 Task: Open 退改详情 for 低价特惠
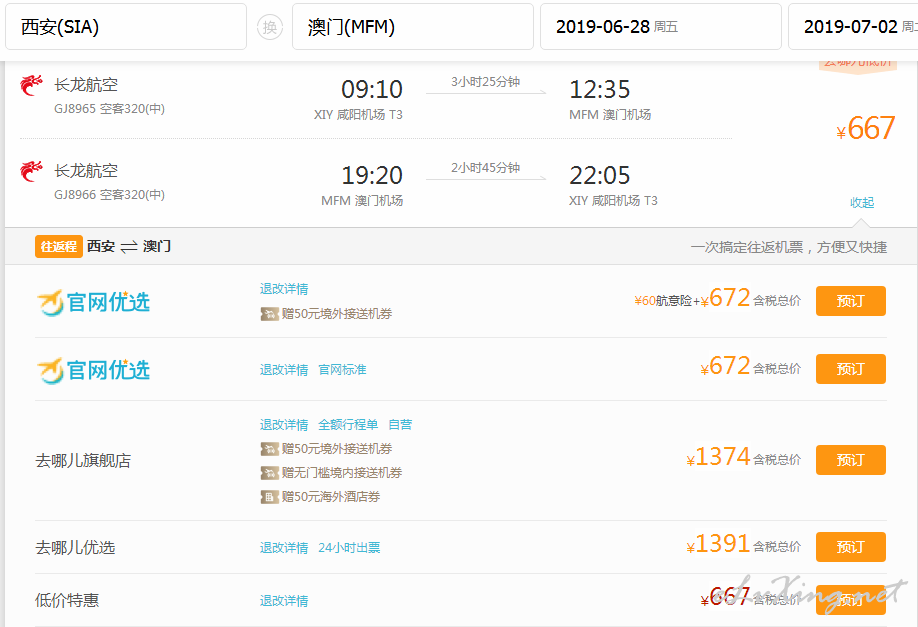284,601
